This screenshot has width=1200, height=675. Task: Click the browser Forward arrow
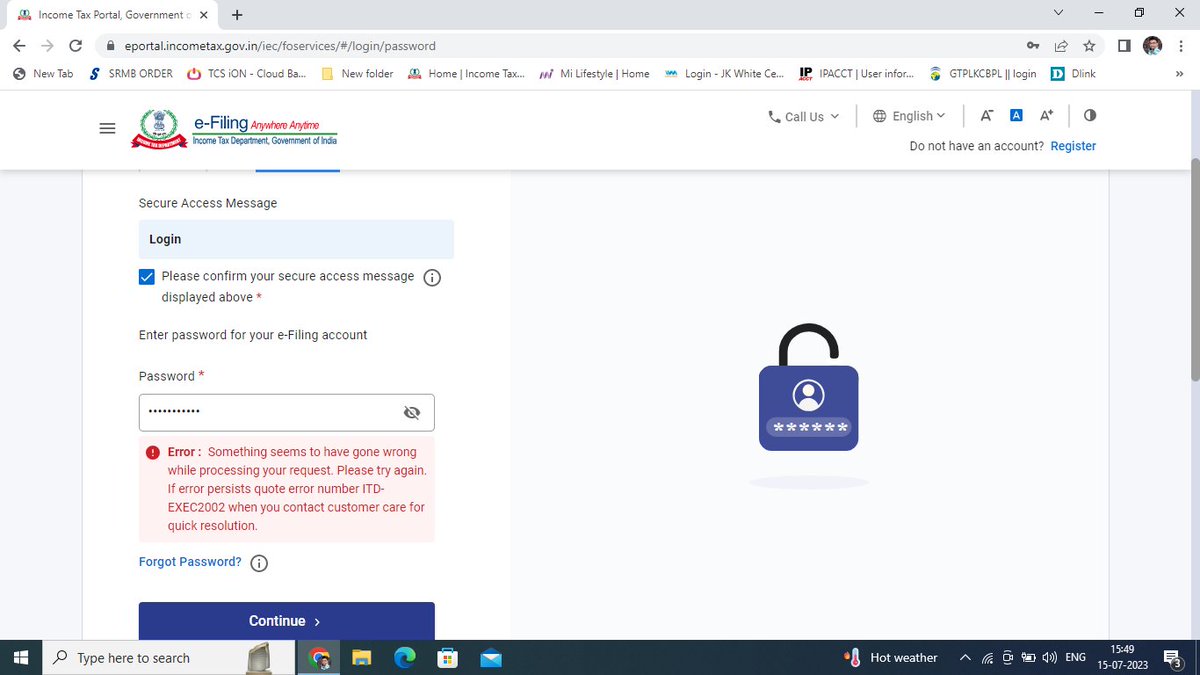[x=47, y=46]
